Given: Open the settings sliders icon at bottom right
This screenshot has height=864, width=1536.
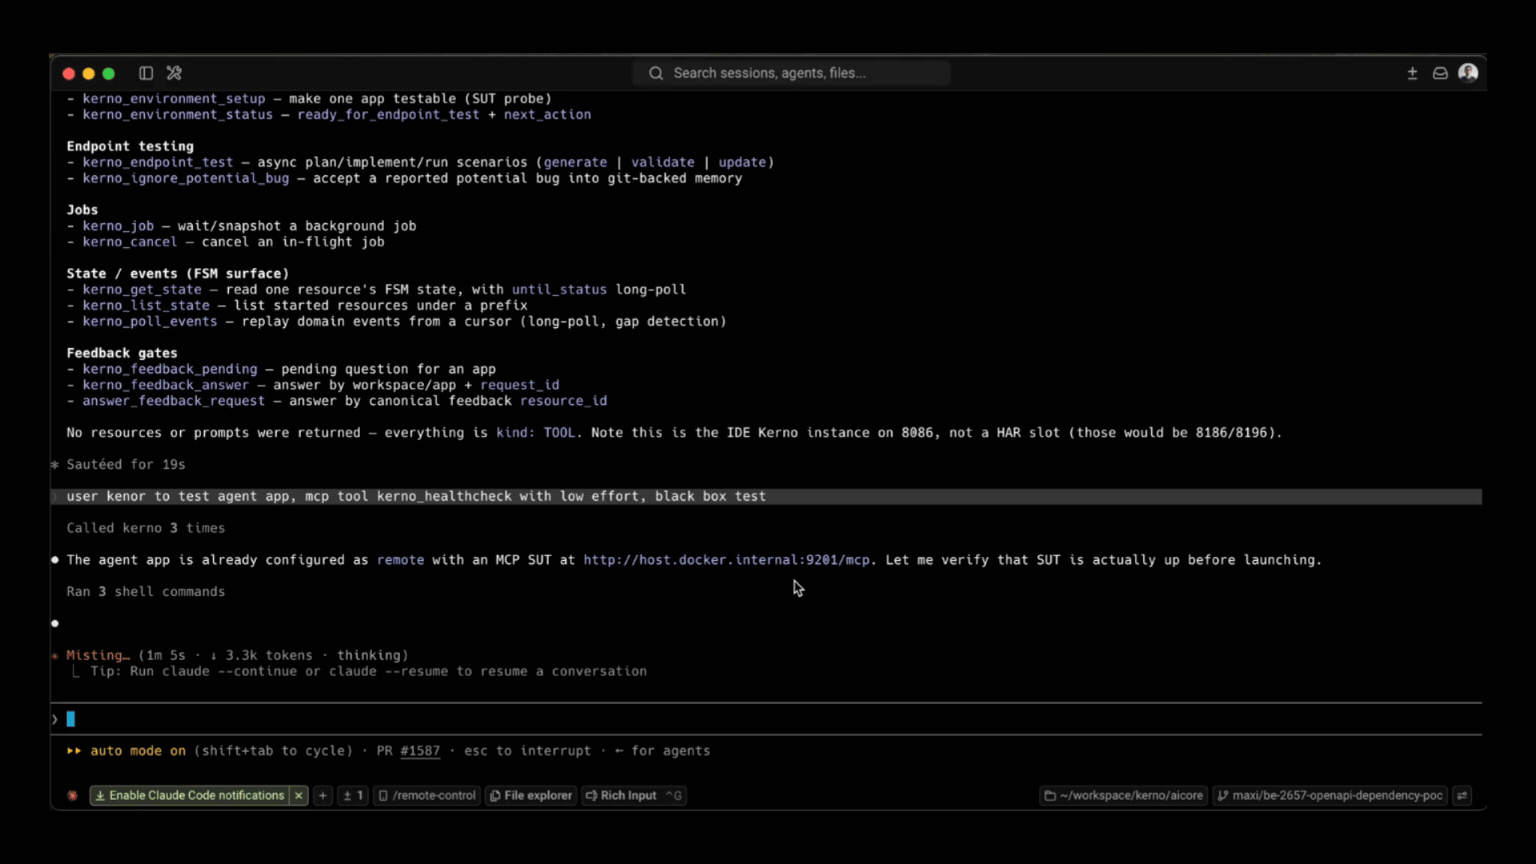Looking at the screenshot, I should (1462, 796).
